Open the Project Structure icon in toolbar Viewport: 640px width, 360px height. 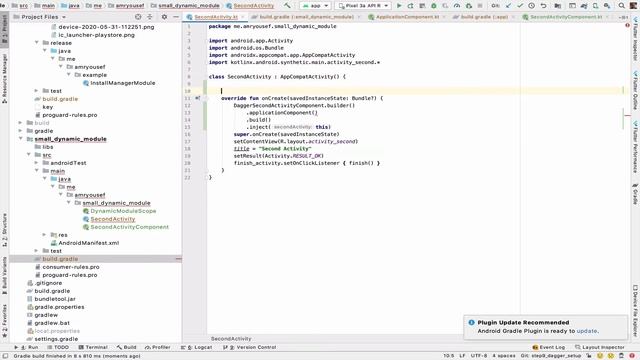pyautogui.click(x=558, y=6)
